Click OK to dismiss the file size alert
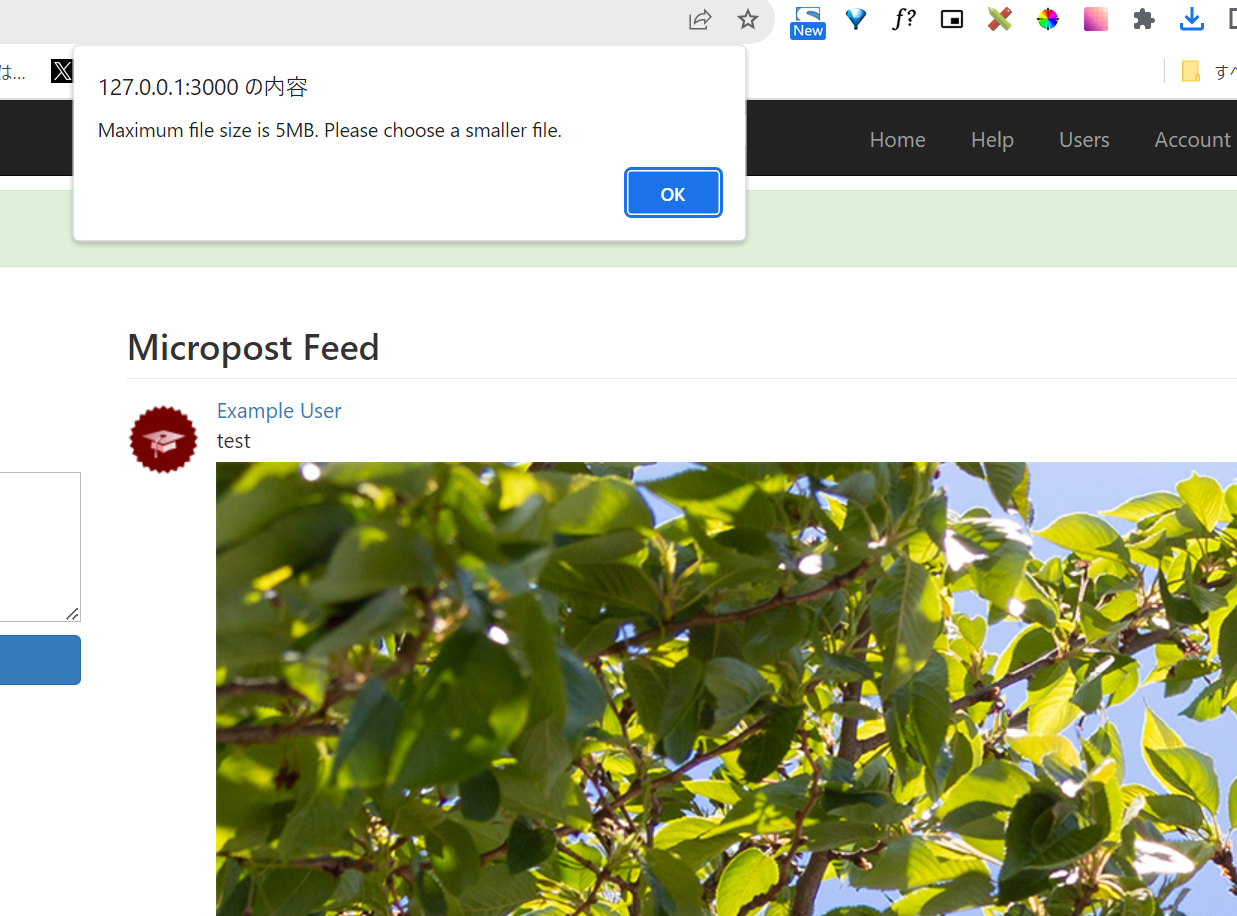The image size is (1237, 916). tap(673, 193)
